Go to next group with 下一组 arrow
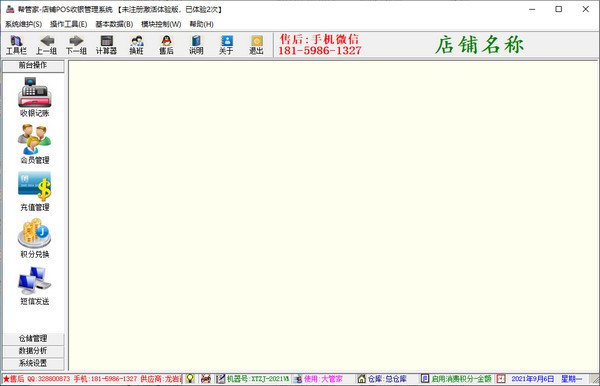600x386 pixels. [77, 45]
